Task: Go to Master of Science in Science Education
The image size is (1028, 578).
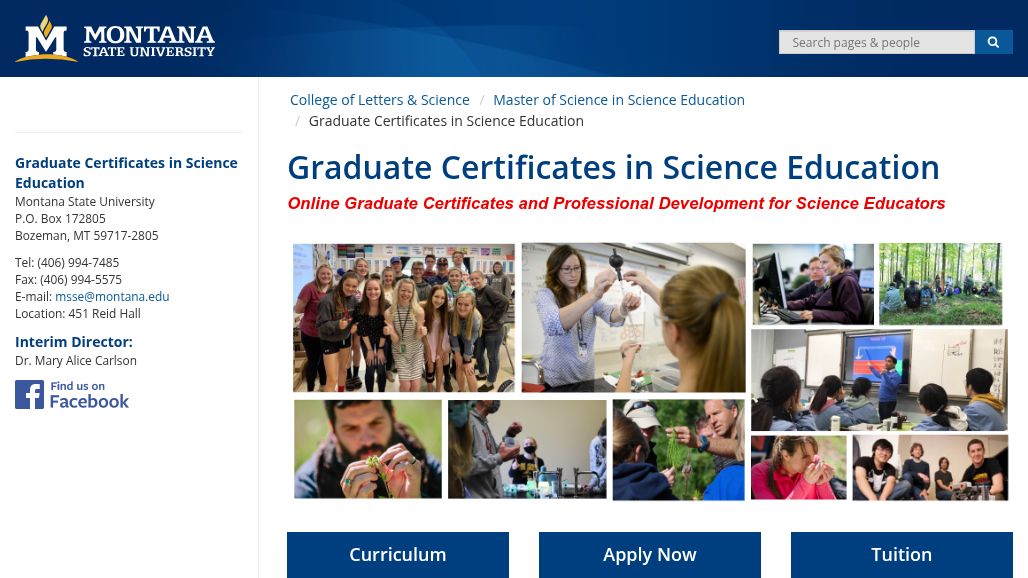Action: click(x=618, y=100)
